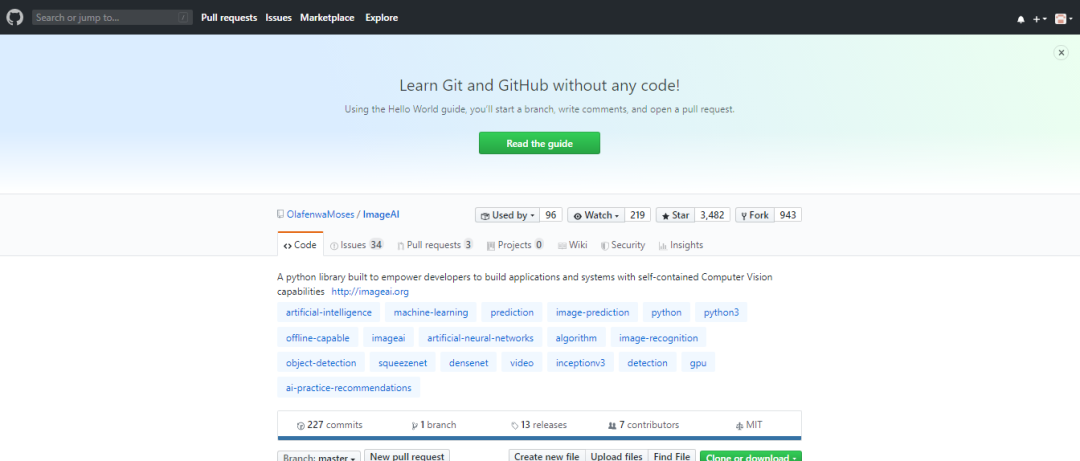Open the inceptionv3 topic tag
This screenshot has width=1080, height=461.
pyautogui.click(x=580, y=362)
